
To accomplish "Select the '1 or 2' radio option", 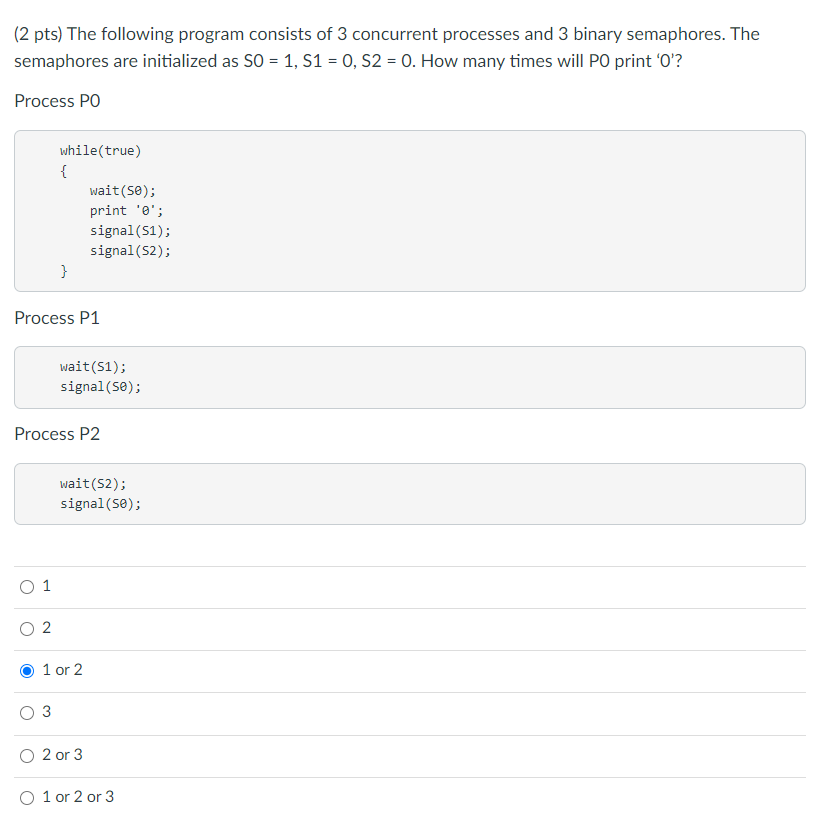I will 27,671.
